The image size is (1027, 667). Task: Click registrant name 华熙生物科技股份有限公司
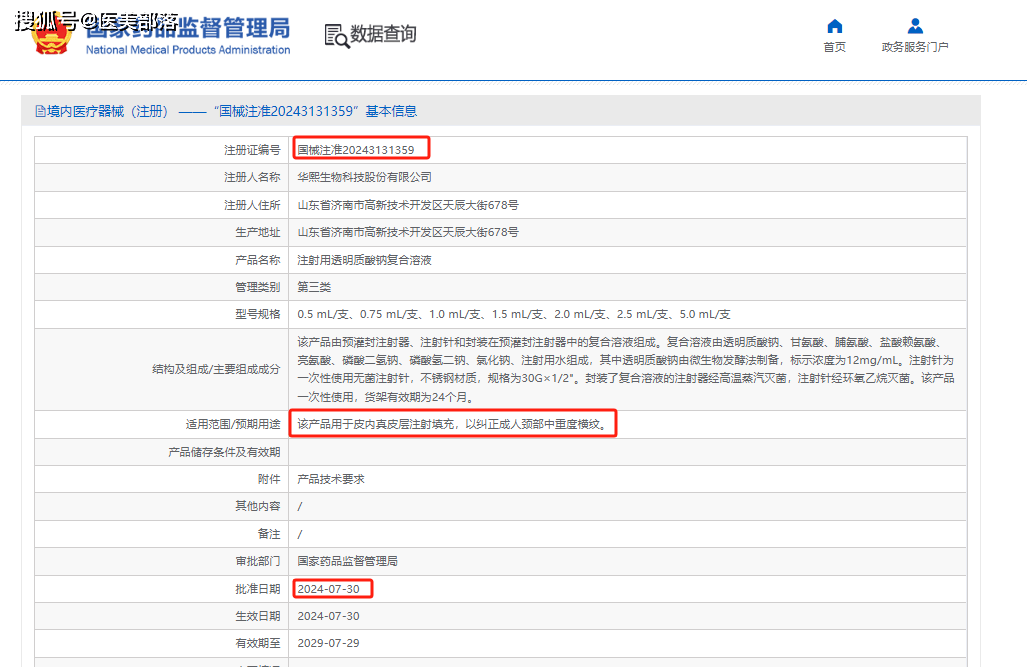[364, 177]
